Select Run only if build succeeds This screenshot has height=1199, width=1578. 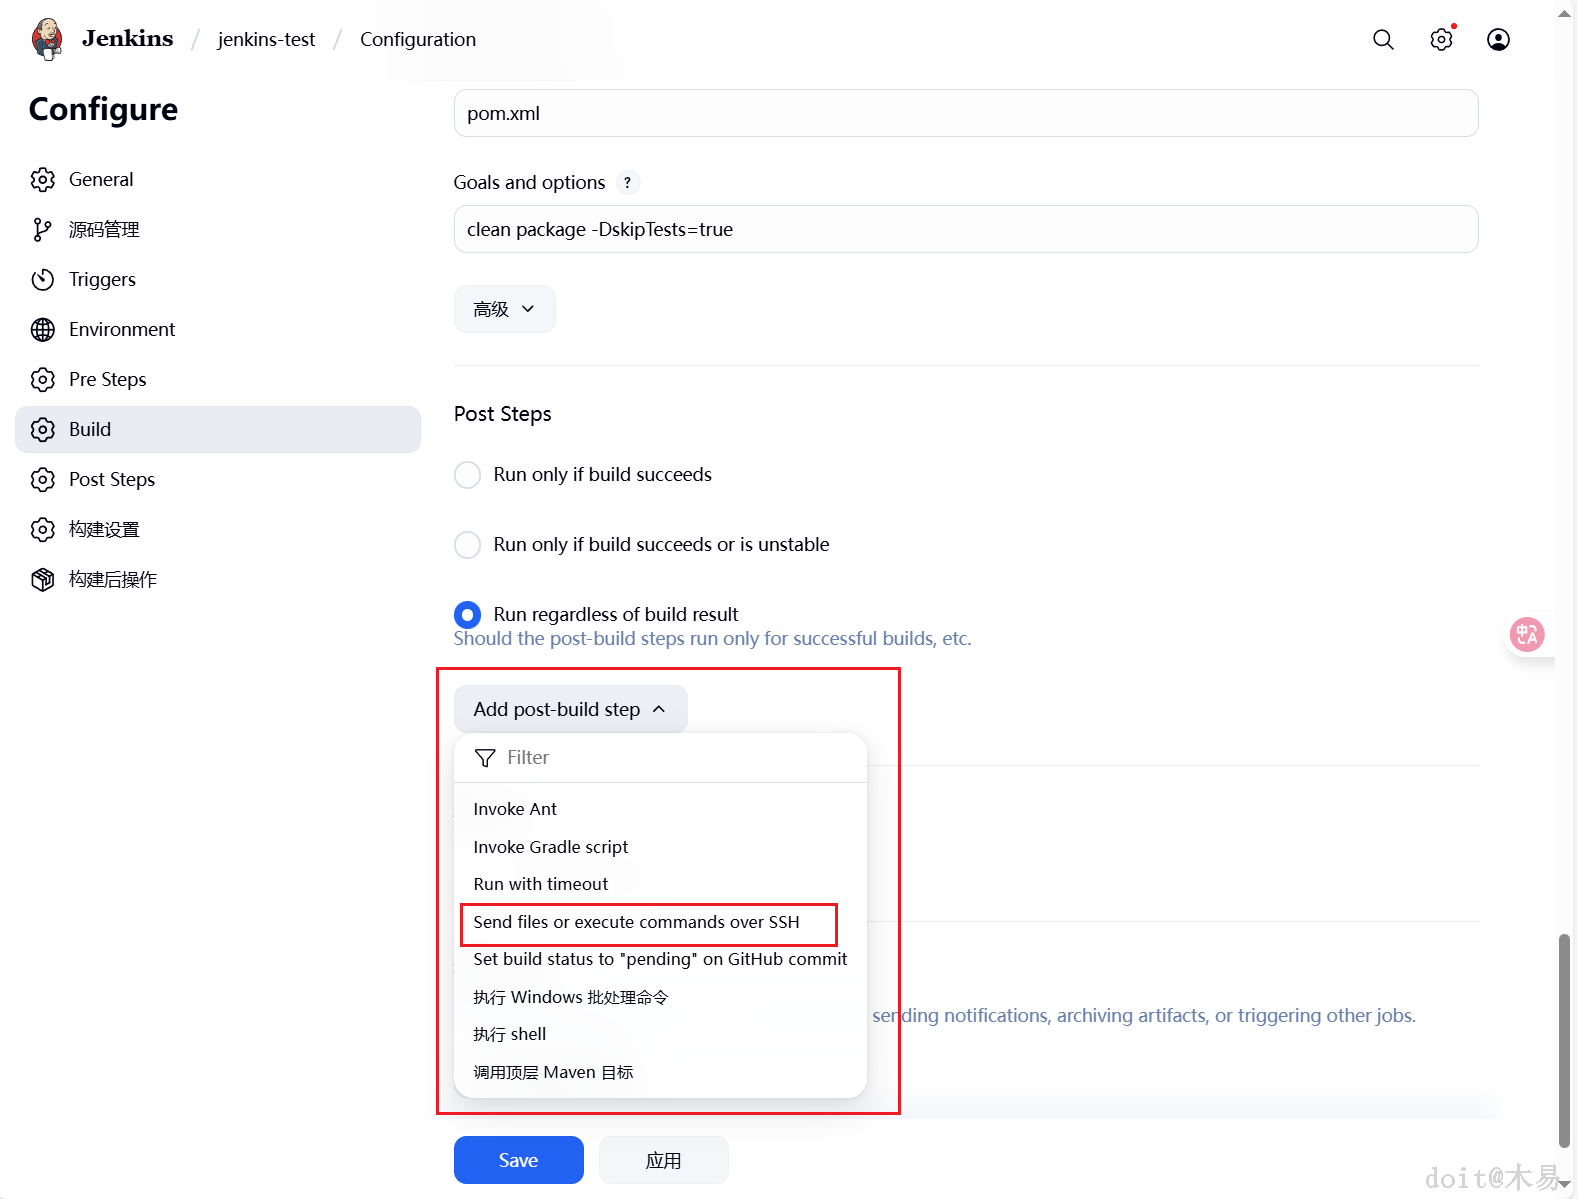(x=467, y=475)
